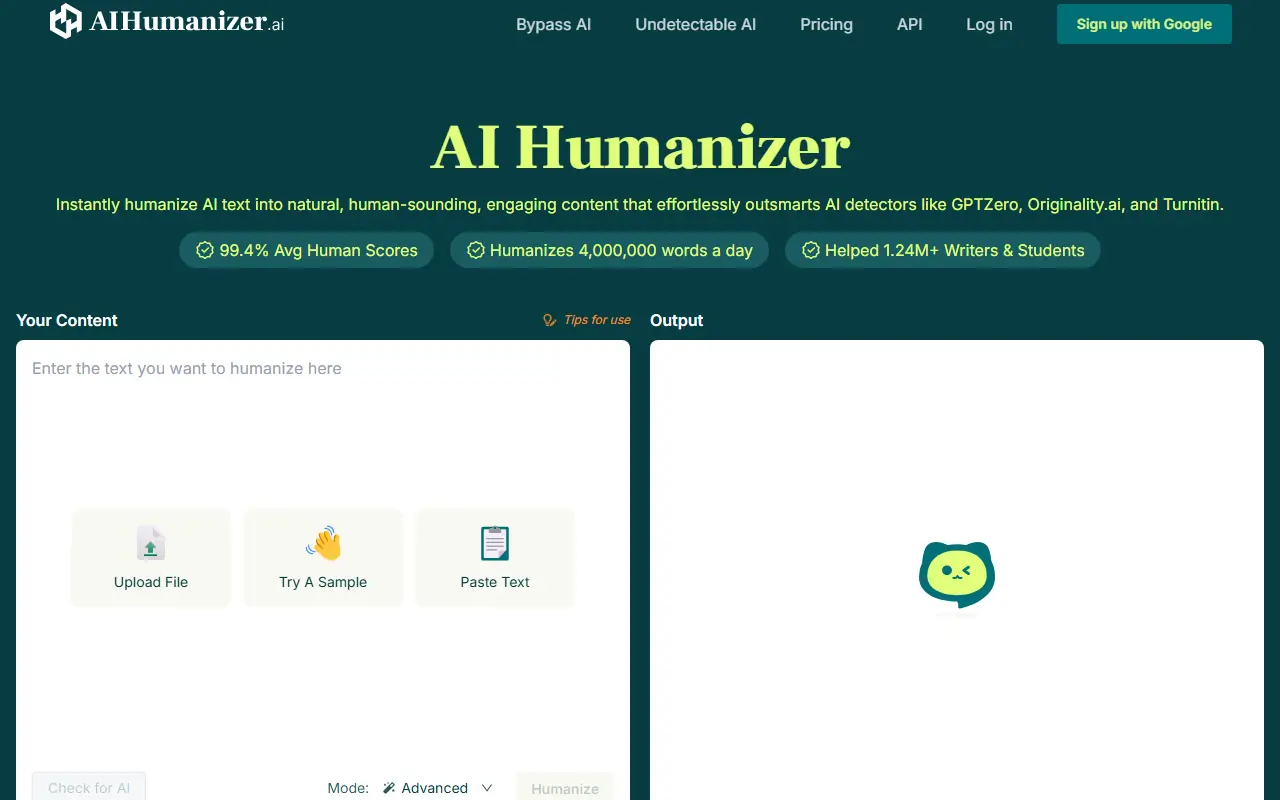Open the API page

[x=909, y=24]
